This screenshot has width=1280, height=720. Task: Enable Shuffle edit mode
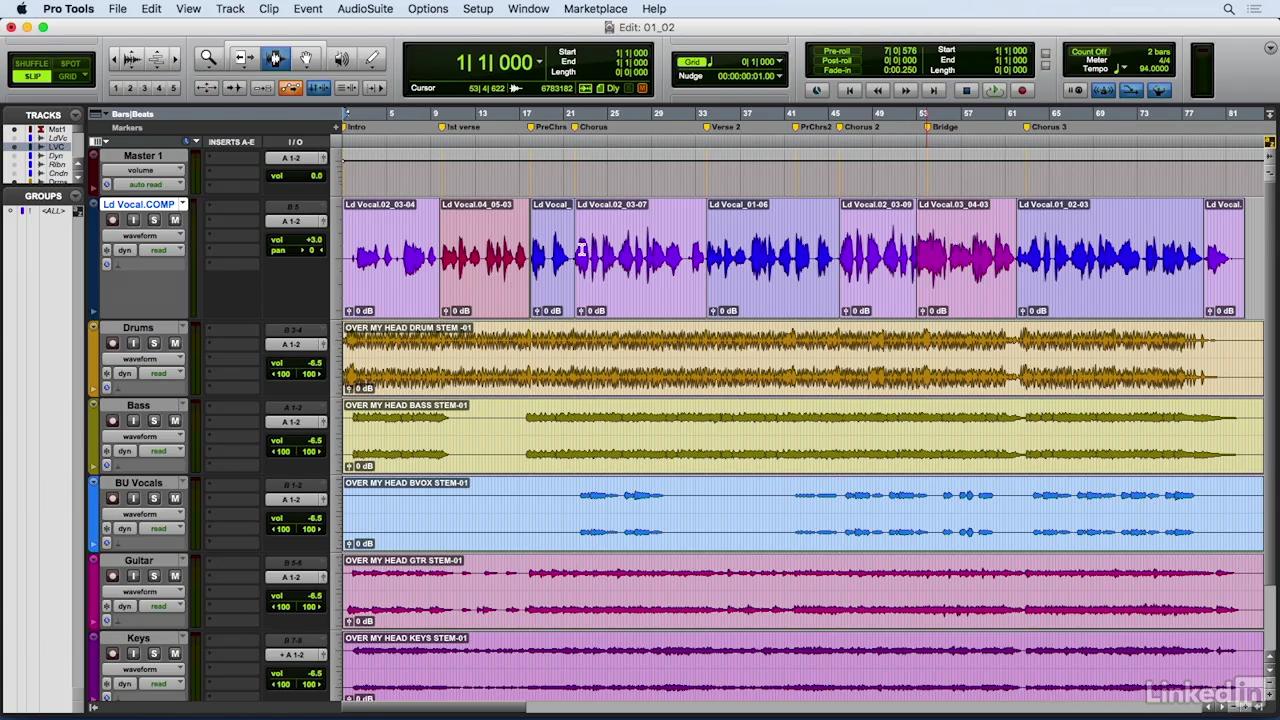[x=31, y=63]
